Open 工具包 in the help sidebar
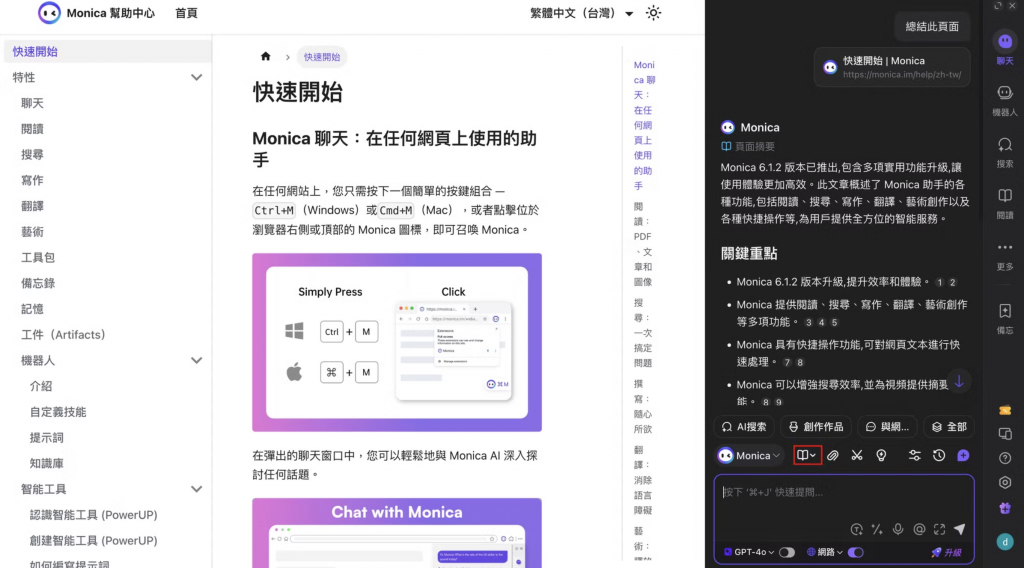1024x568 pixels. [38, 258]
